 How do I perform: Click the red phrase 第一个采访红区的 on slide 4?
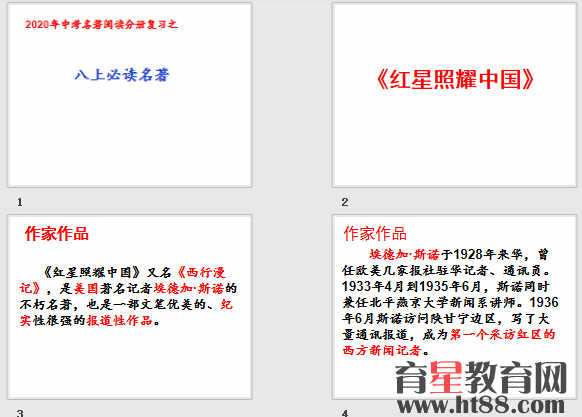pyautogui.click(x=503, y=335)
